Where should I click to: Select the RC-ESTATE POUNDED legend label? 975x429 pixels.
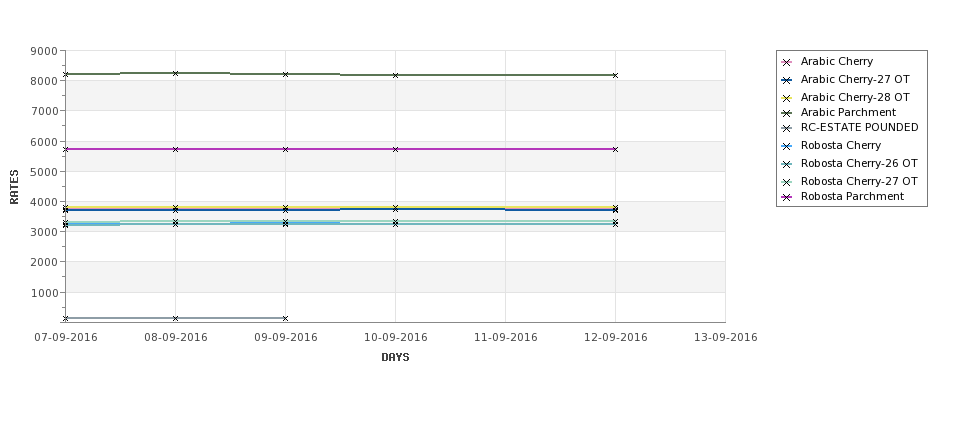(859, 127)
